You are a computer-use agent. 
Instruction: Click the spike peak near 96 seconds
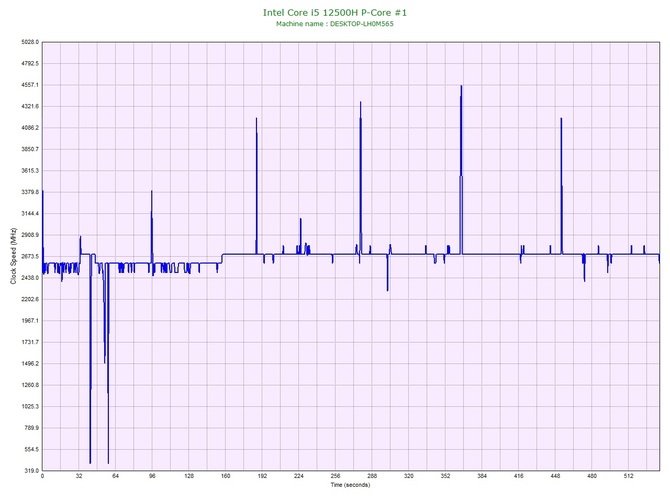pos(151,191)
